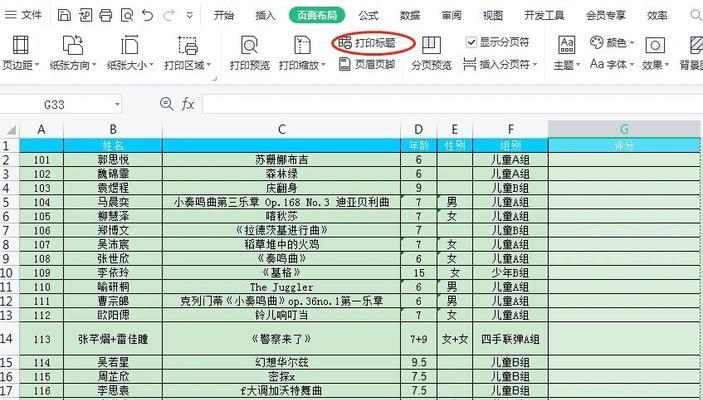Open the 效率 tab
703x400 pixels.
(657, 15)
